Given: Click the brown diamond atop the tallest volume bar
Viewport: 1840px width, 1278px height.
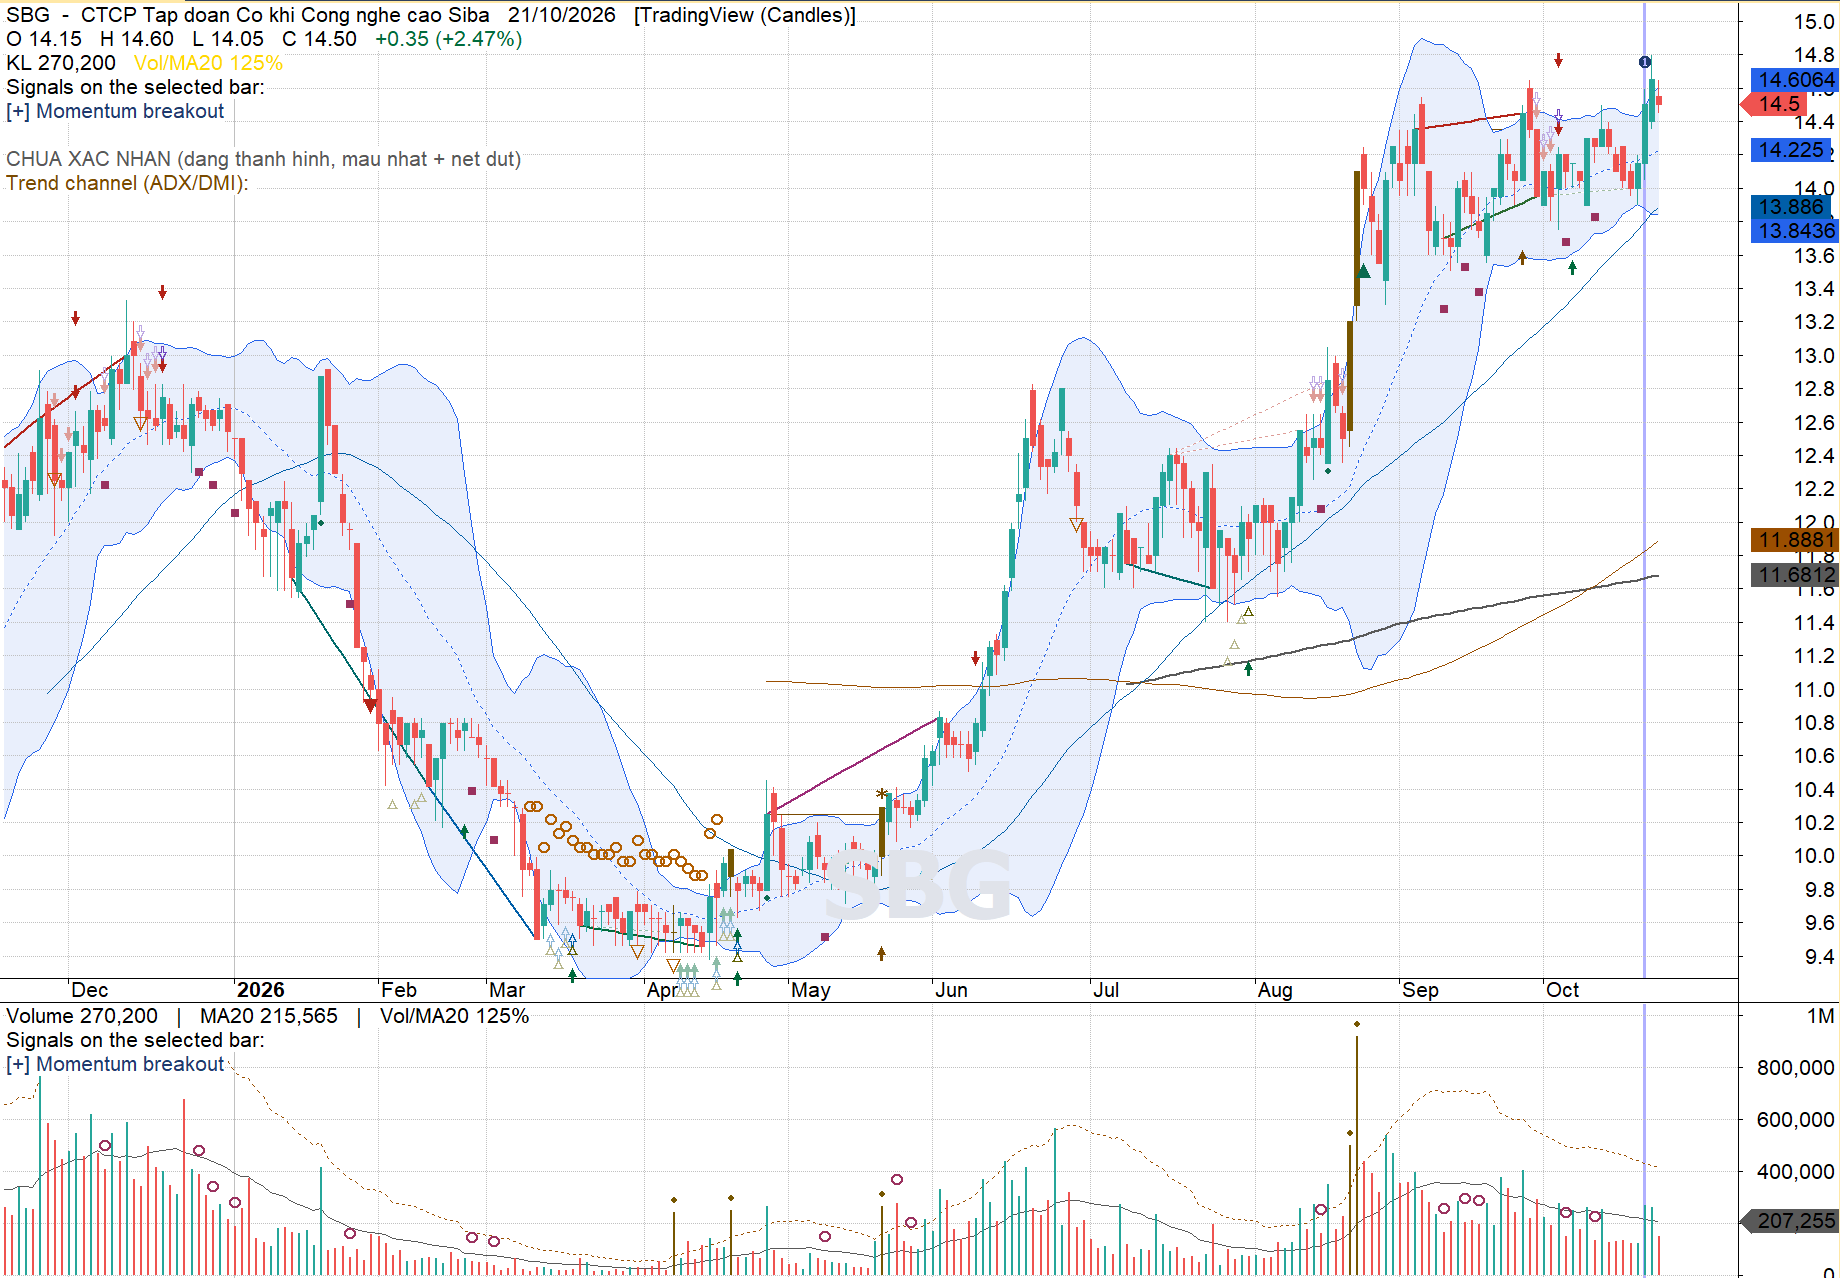Looking at the screenshot, I should [x=1357, y=1024].
